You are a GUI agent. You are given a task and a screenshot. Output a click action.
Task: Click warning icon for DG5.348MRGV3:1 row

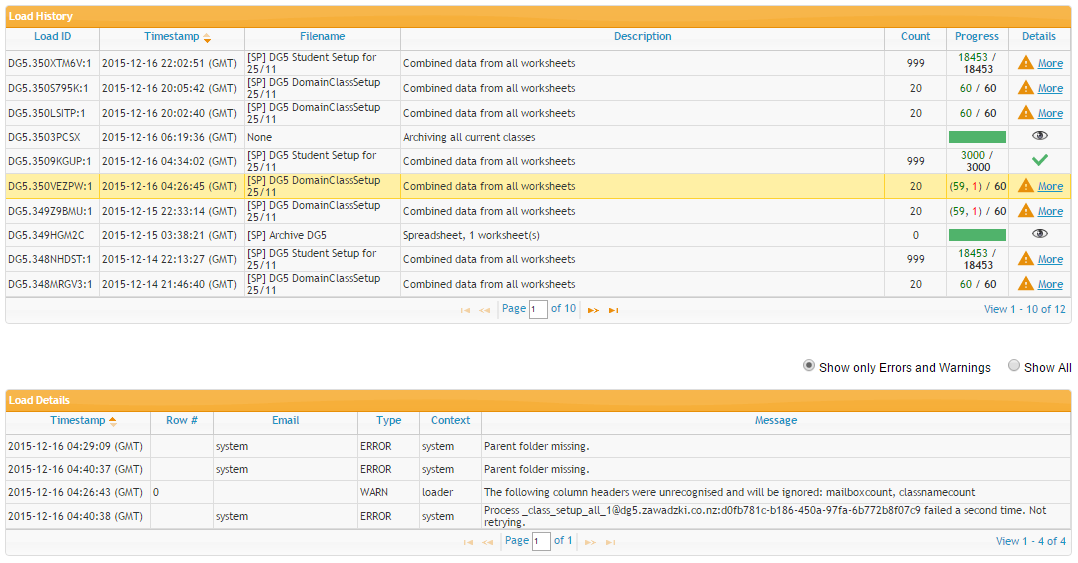(1025, 284)
